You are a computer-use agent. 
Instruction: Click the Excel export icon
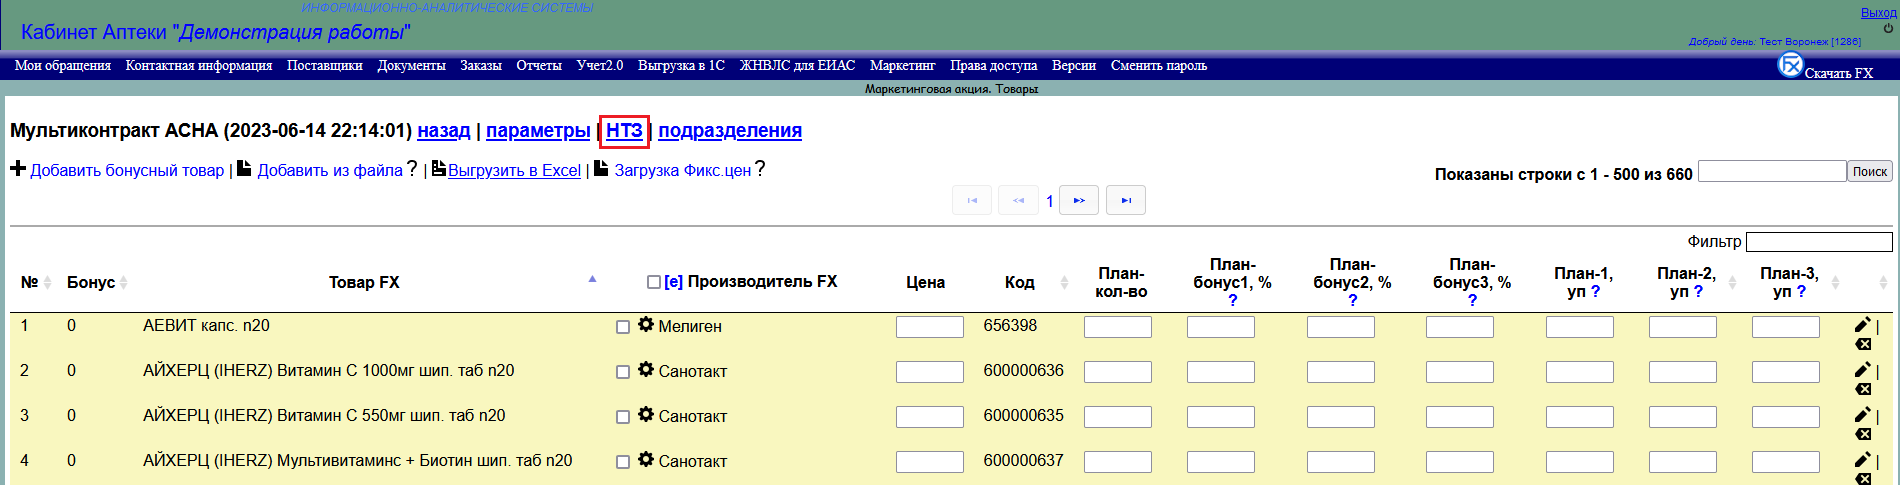[439, 169]
